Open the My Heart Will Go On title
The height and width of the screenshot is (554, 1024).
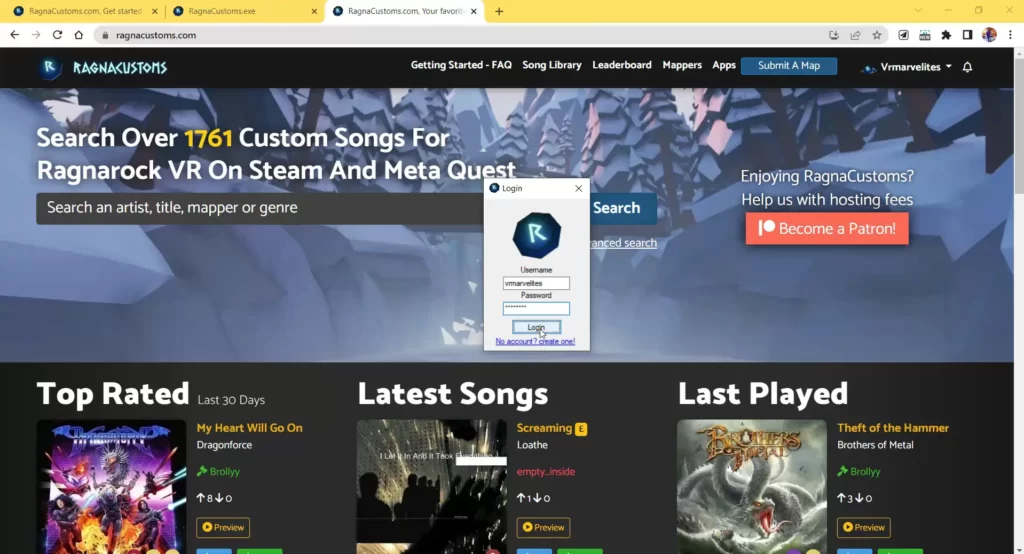pyautogui.click(x=249, y=428)
